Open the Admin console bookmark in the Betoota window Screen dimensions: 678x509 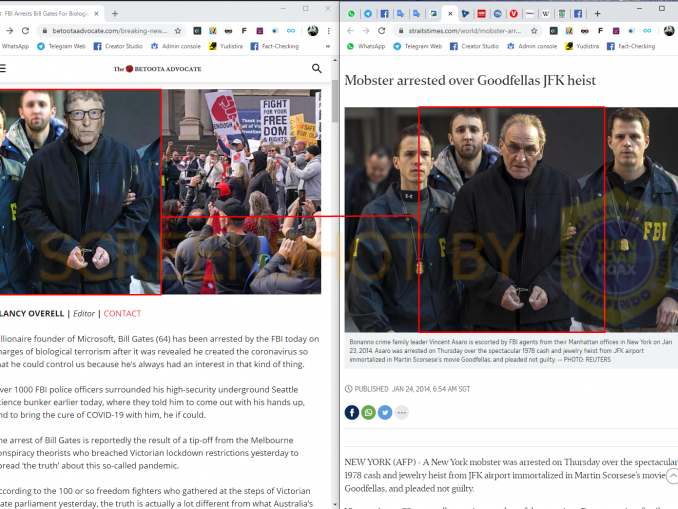pos(175,46)
